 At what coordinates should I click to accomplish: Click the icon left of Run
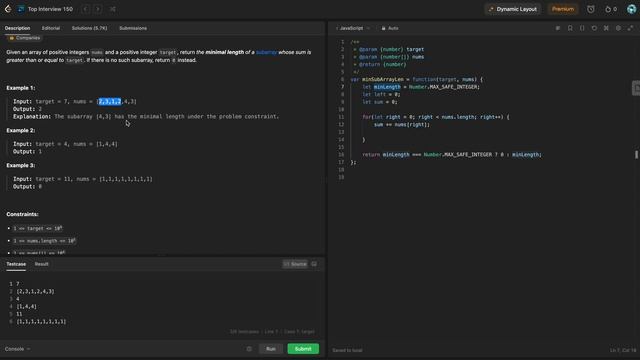(249, 349)
